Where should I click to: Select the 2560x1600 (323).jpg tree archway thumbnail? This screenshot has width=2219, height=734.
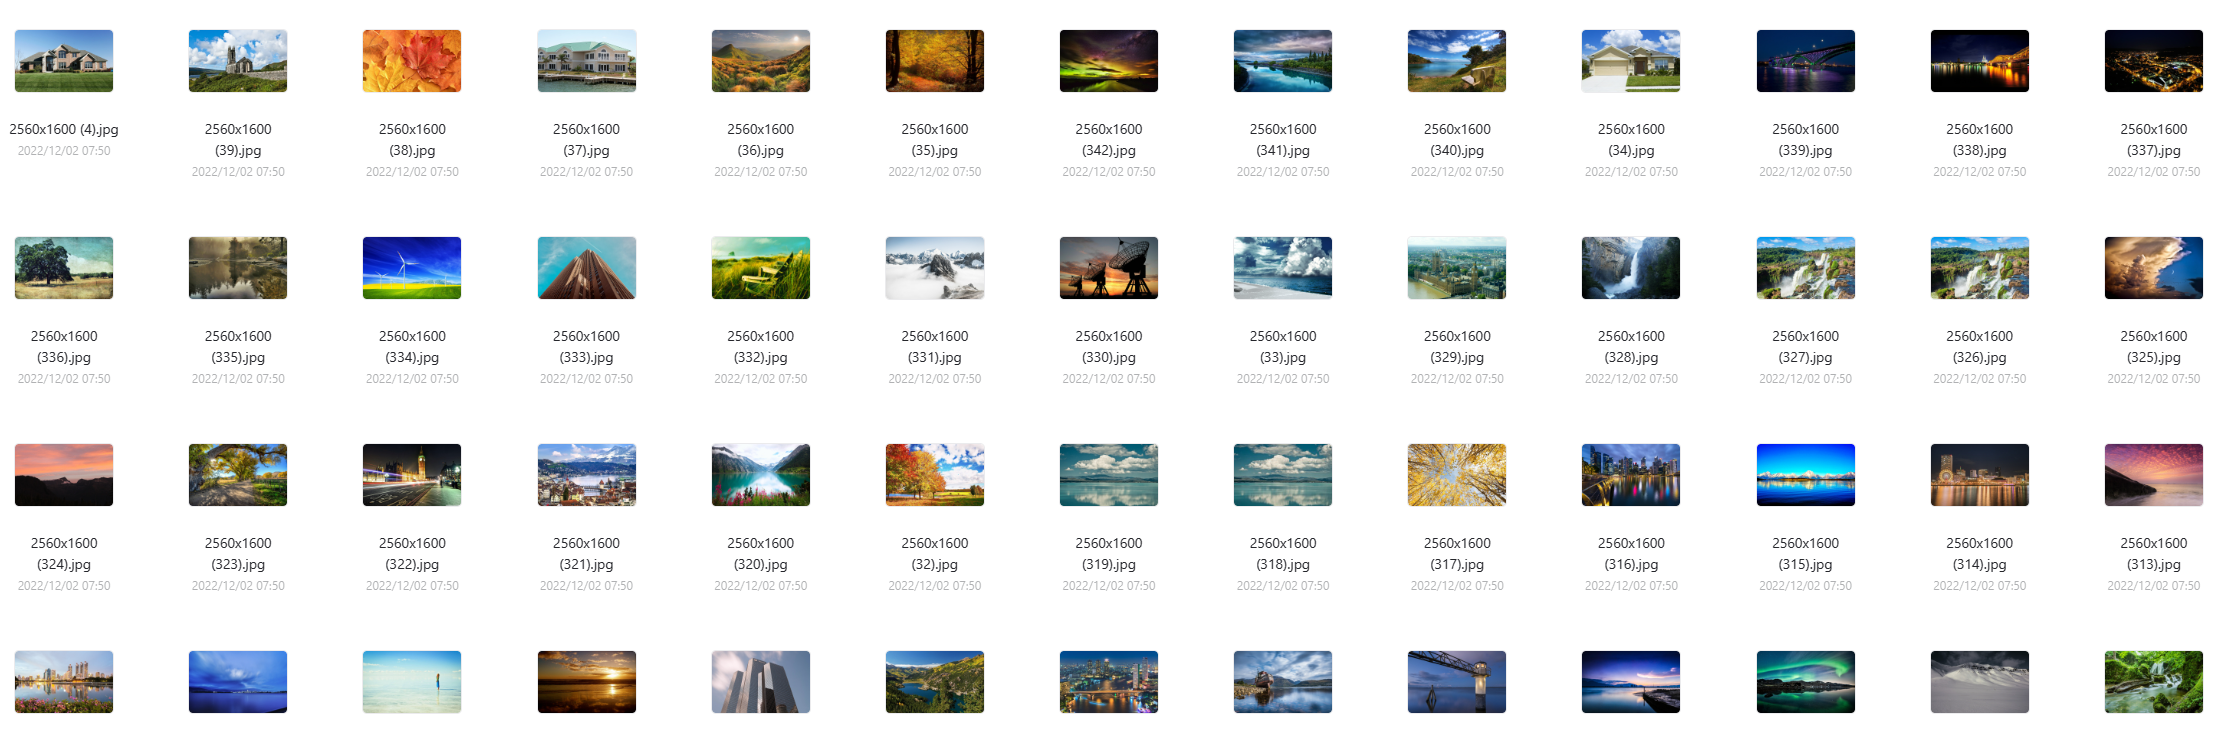[238, 475]
